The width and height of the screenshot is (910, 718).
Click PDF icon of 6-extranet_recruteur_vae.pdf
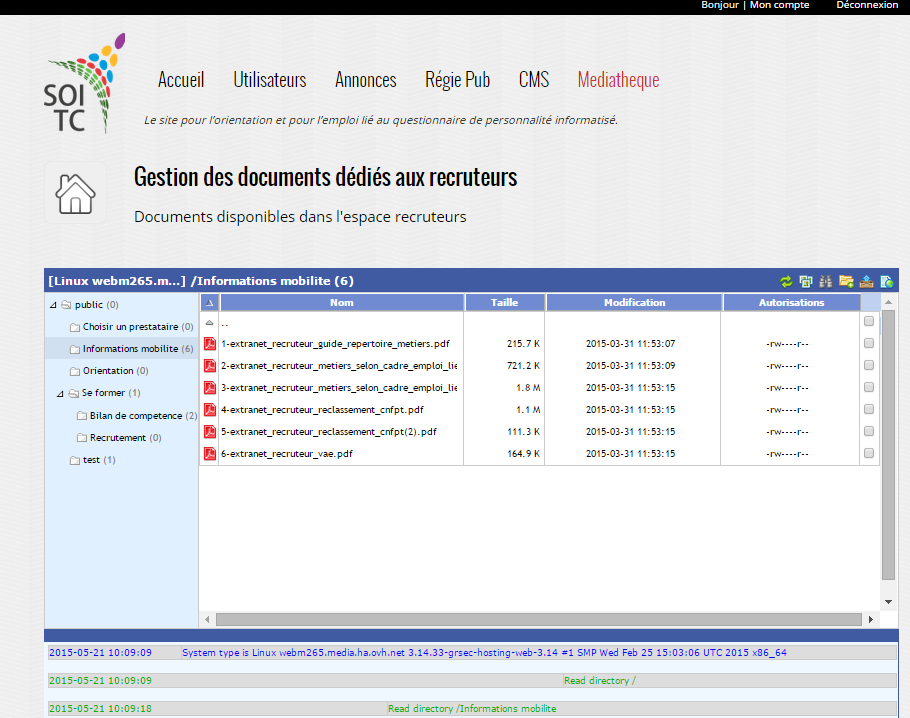pos(210,454)
